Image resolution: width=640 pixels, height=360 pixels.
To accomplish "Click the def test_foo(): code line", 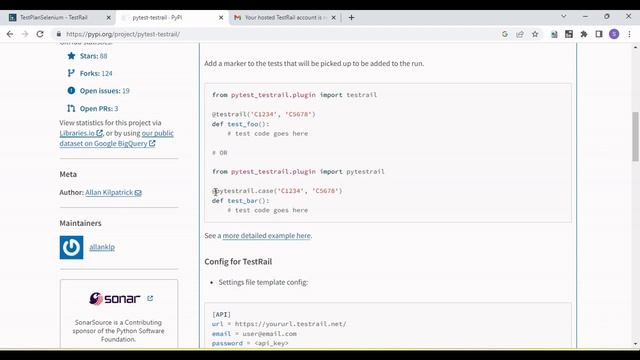I will coord(240,124).
